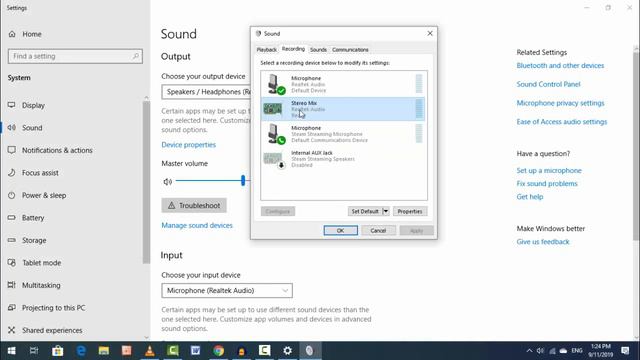Click Fix sound problems link
The height and width of the screenshot is (360, 640).
547,183
